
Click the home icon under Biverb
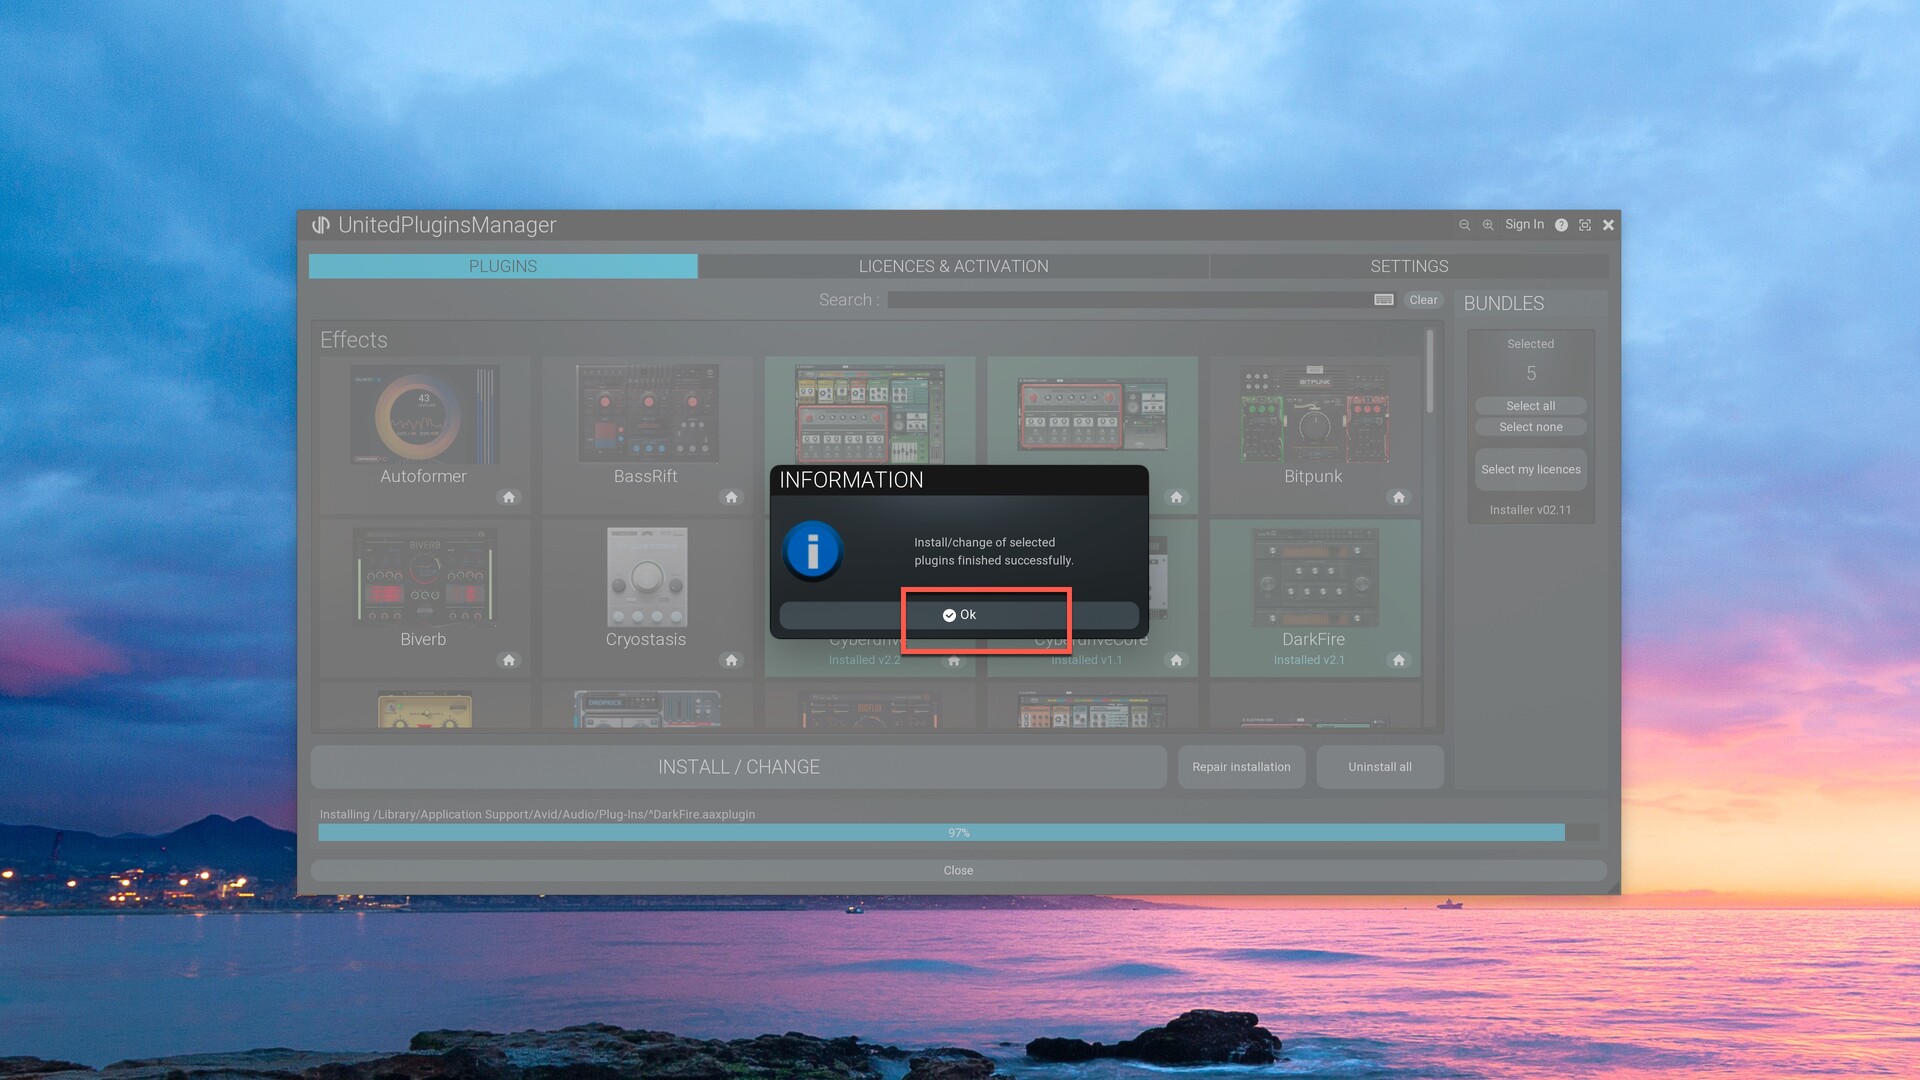click(509, 660)
